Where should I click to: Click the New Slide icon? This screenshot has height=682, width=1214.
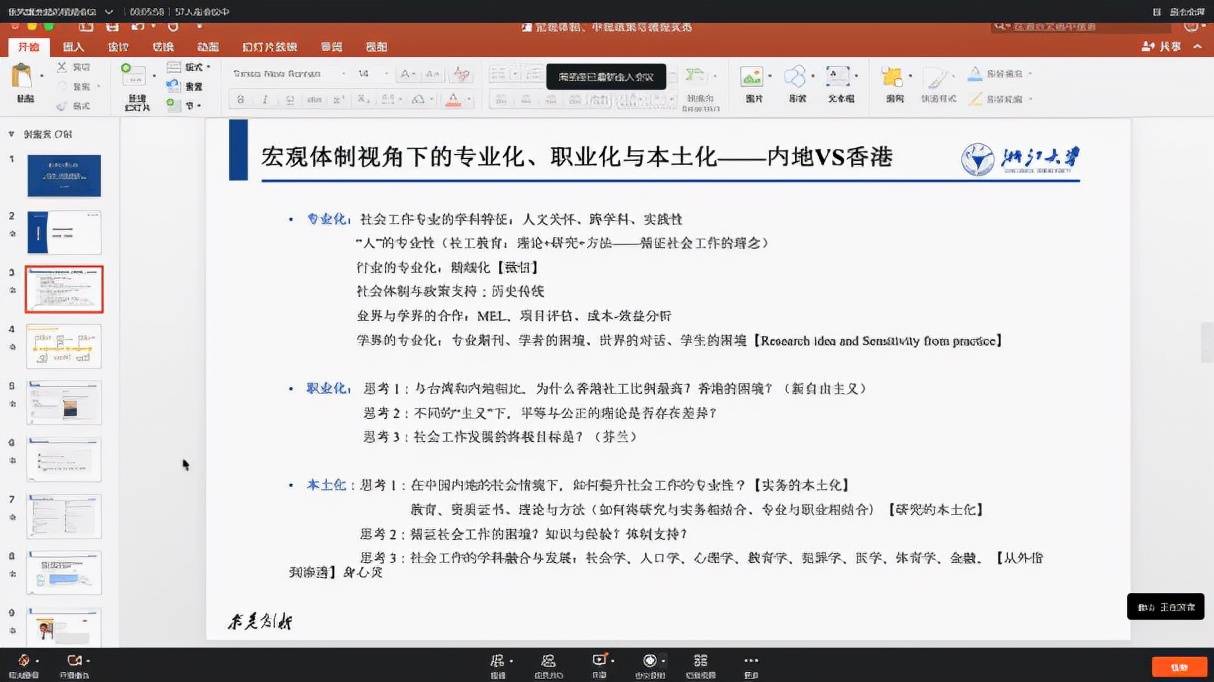(134, 77)
